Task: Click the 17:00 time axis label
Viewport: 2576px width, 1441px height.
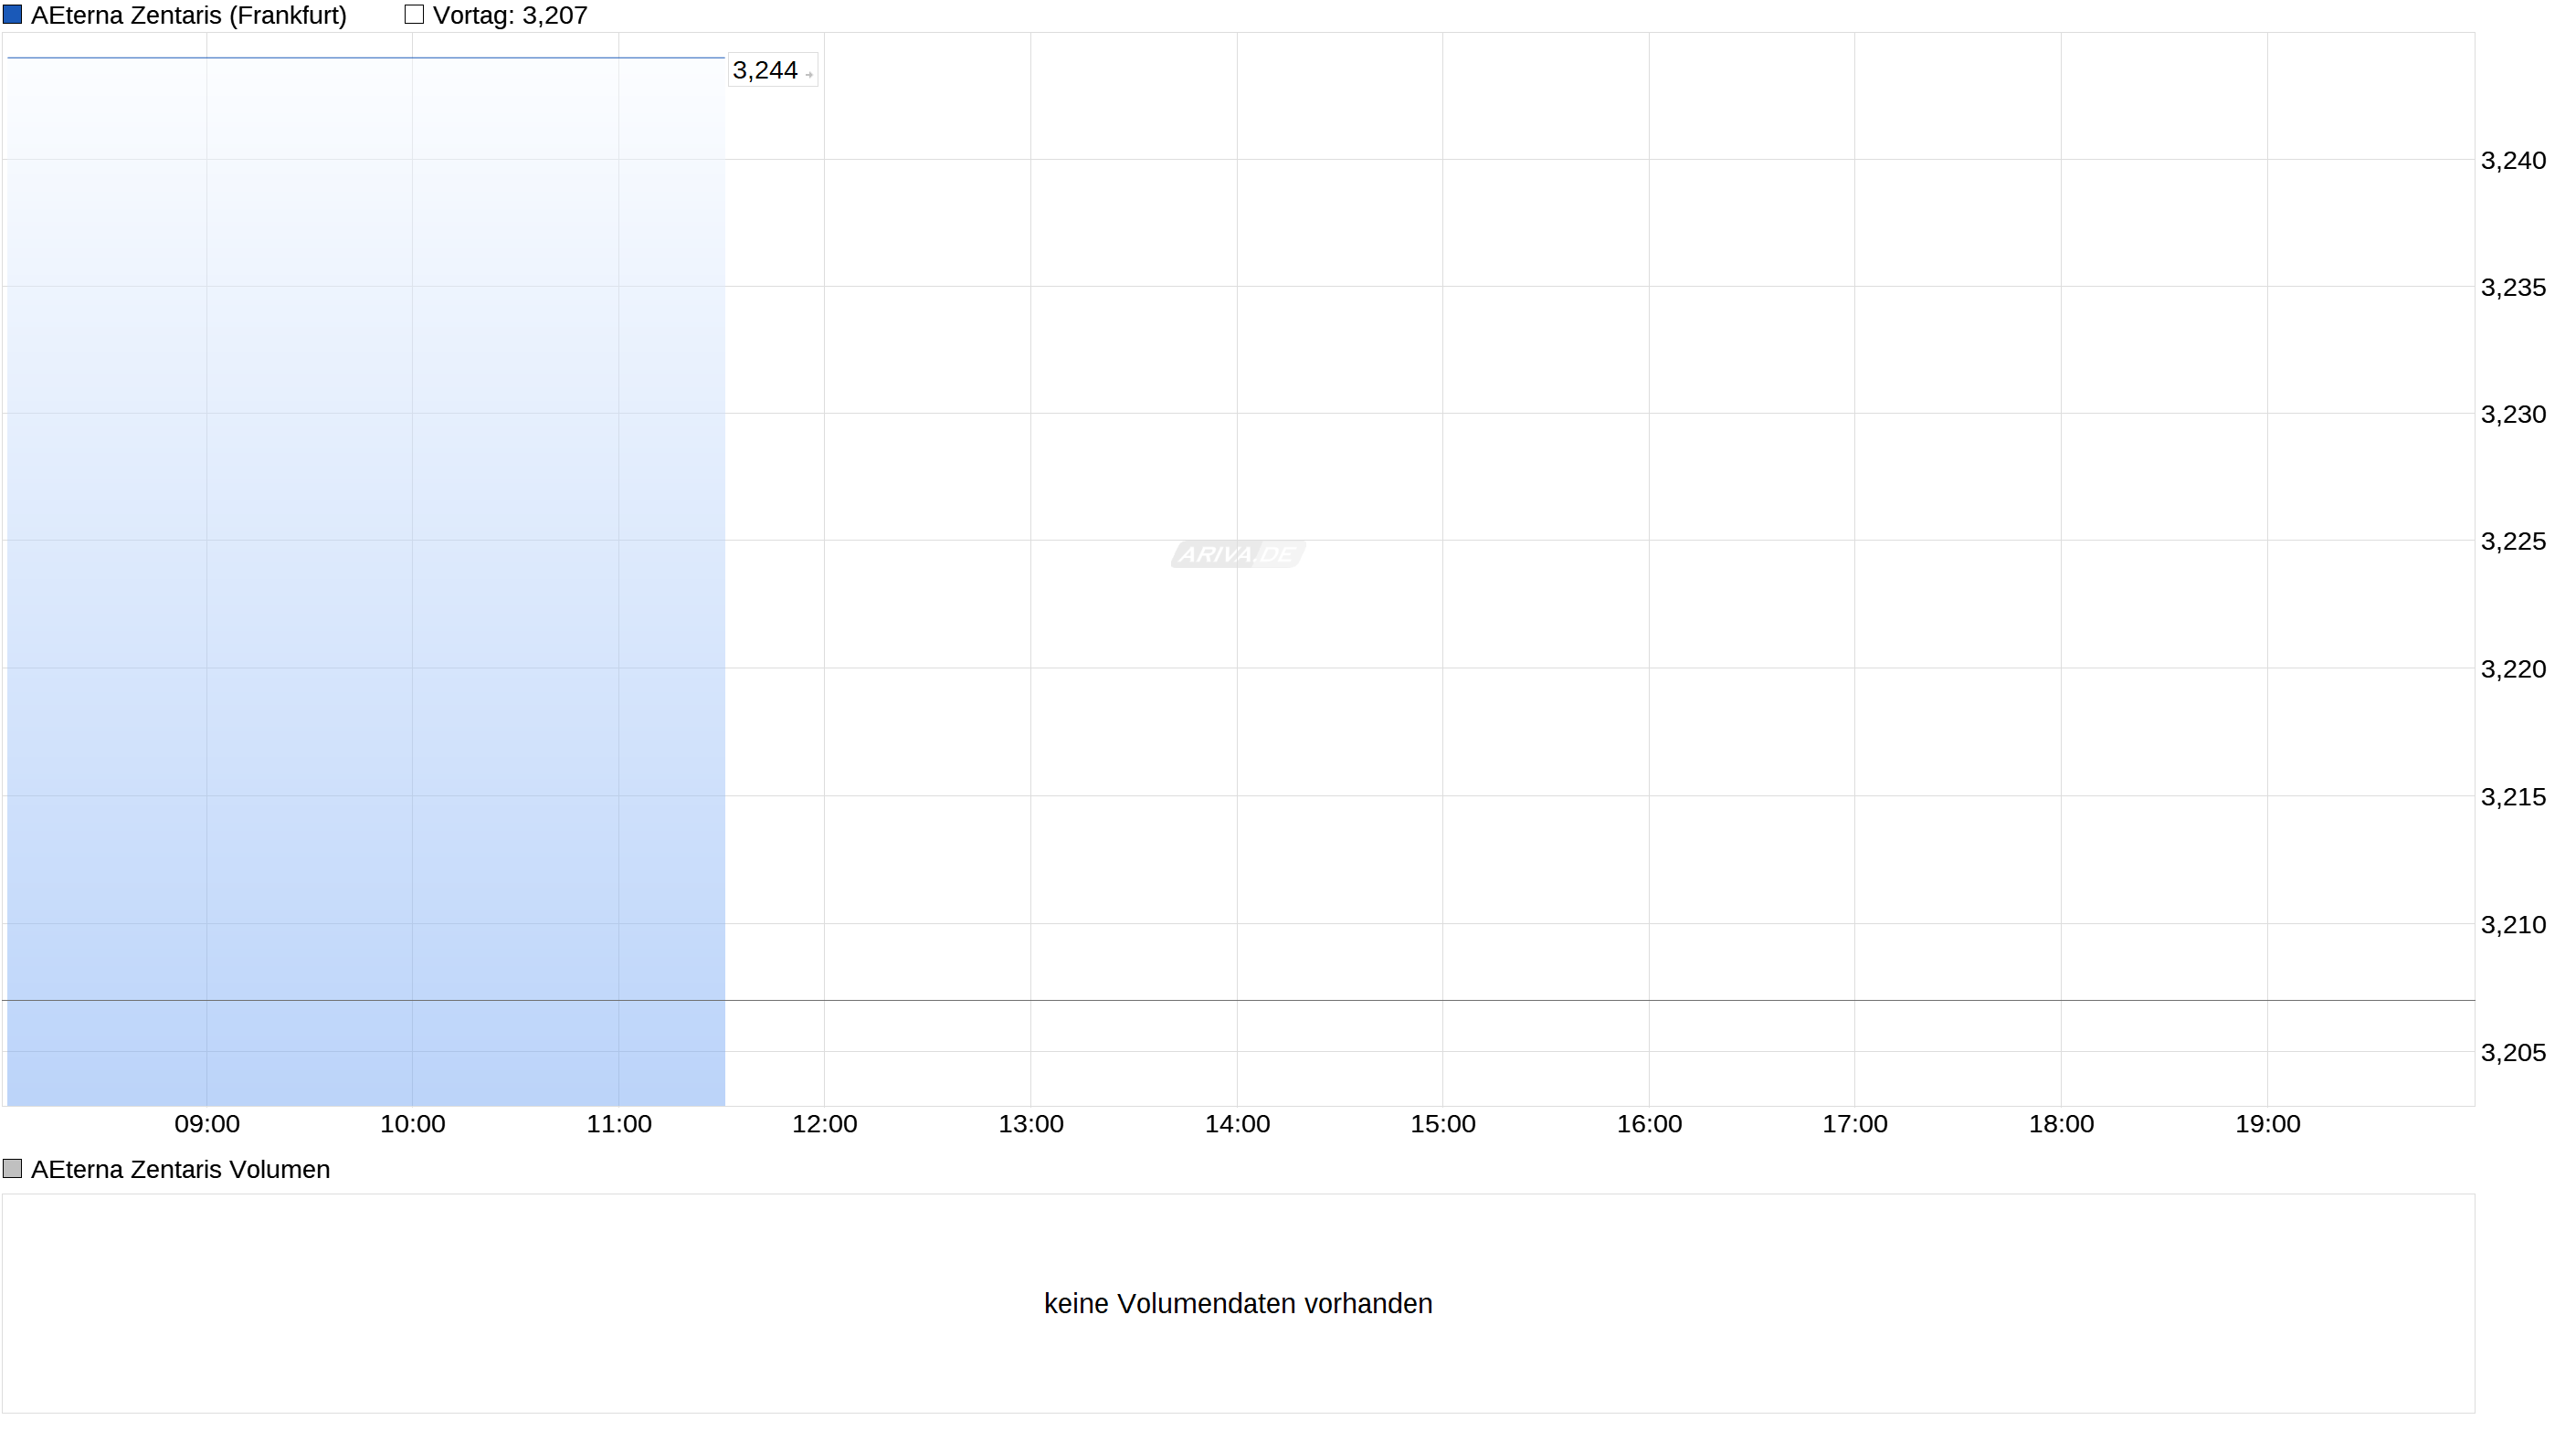Action: pyautogui.click(x=1854, y=1123)
